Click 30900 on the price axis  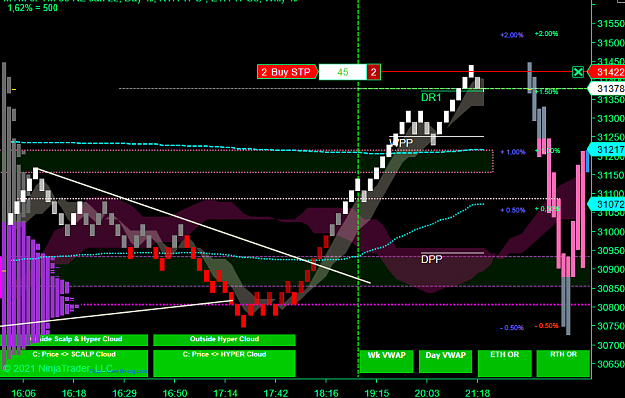click(611, 269)
